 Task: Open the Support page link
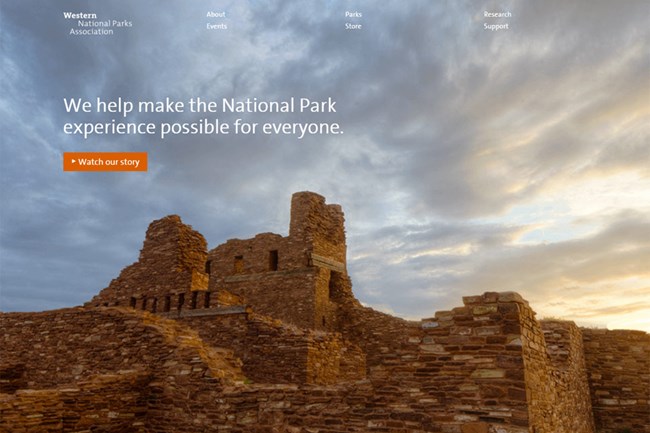coord(496,26)
